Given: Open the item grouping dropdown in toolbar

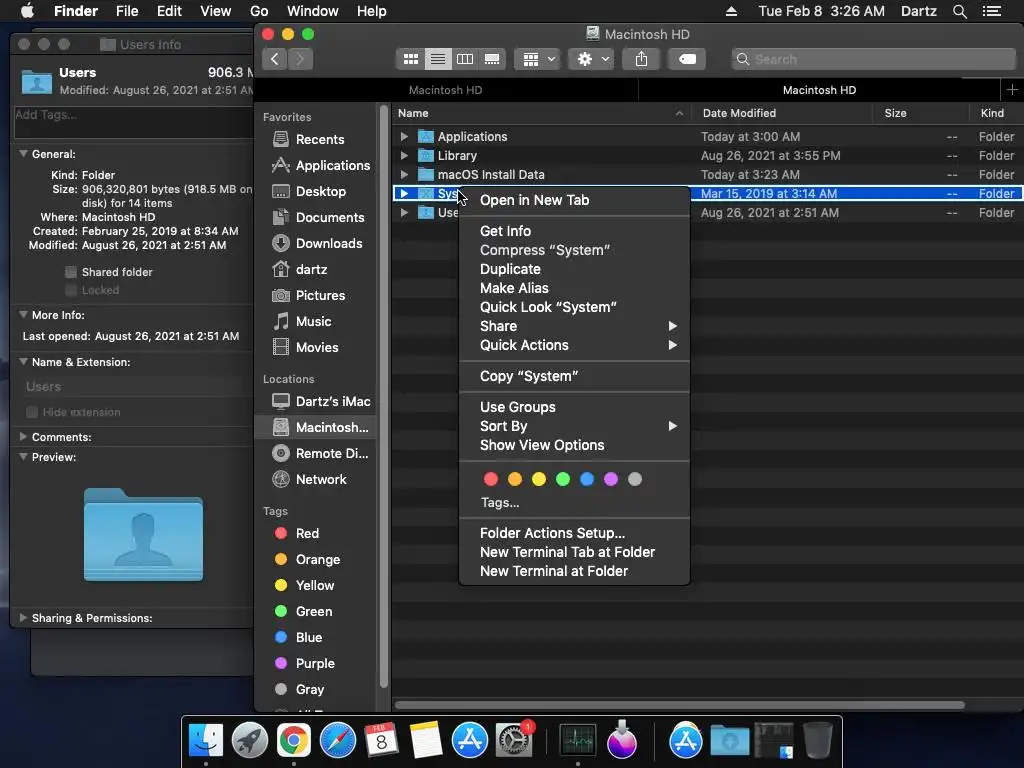Looking at the screenshot, I should pyautogui.click(x=538, y=59).
